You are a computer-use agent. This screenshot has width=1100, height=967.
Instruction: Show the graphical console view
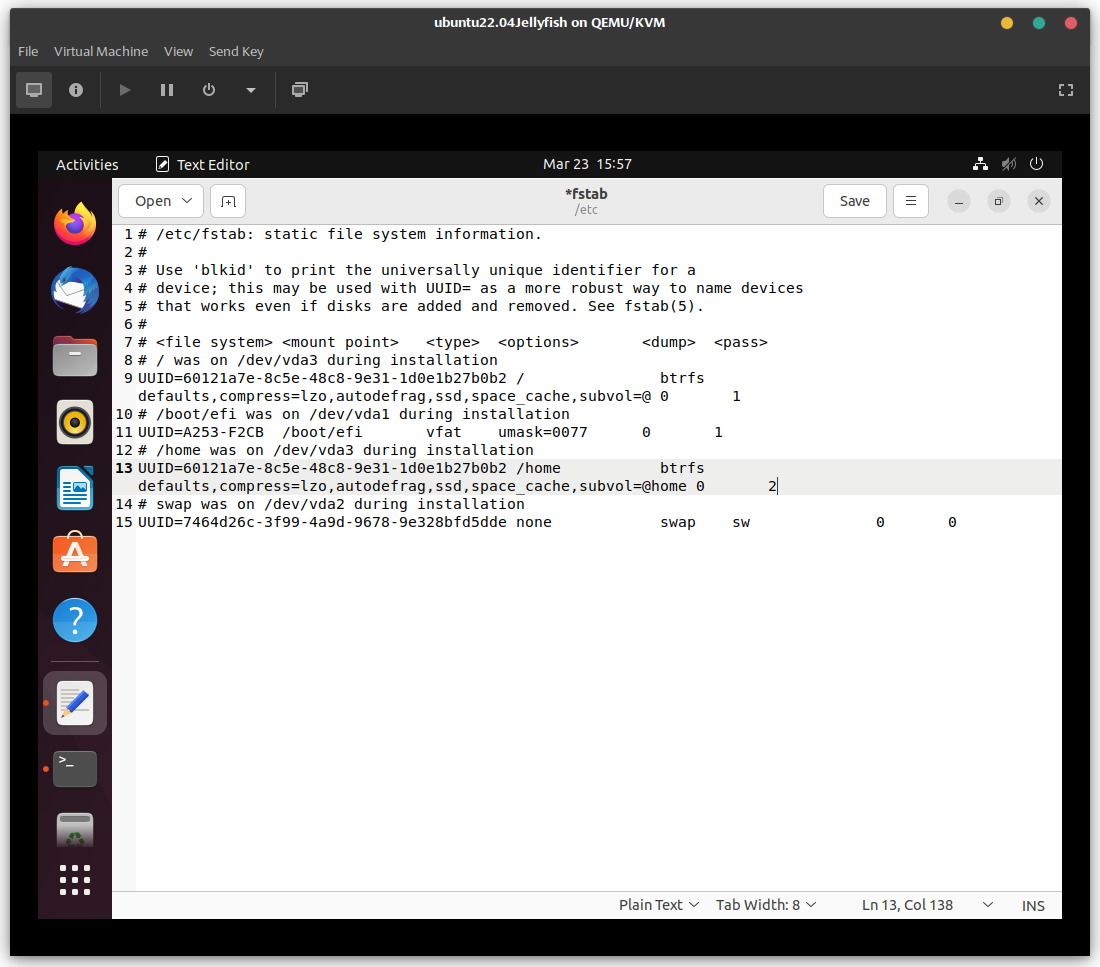click(34, 90)
